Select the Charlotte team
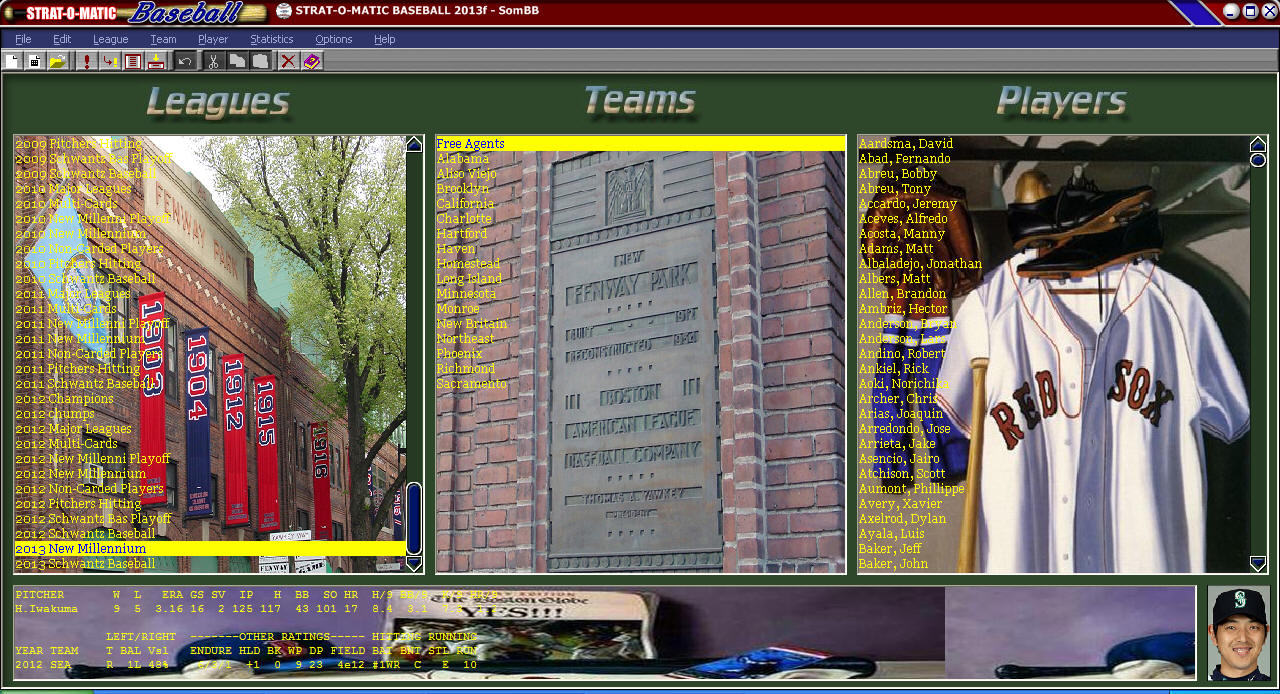 coord(464,219)
